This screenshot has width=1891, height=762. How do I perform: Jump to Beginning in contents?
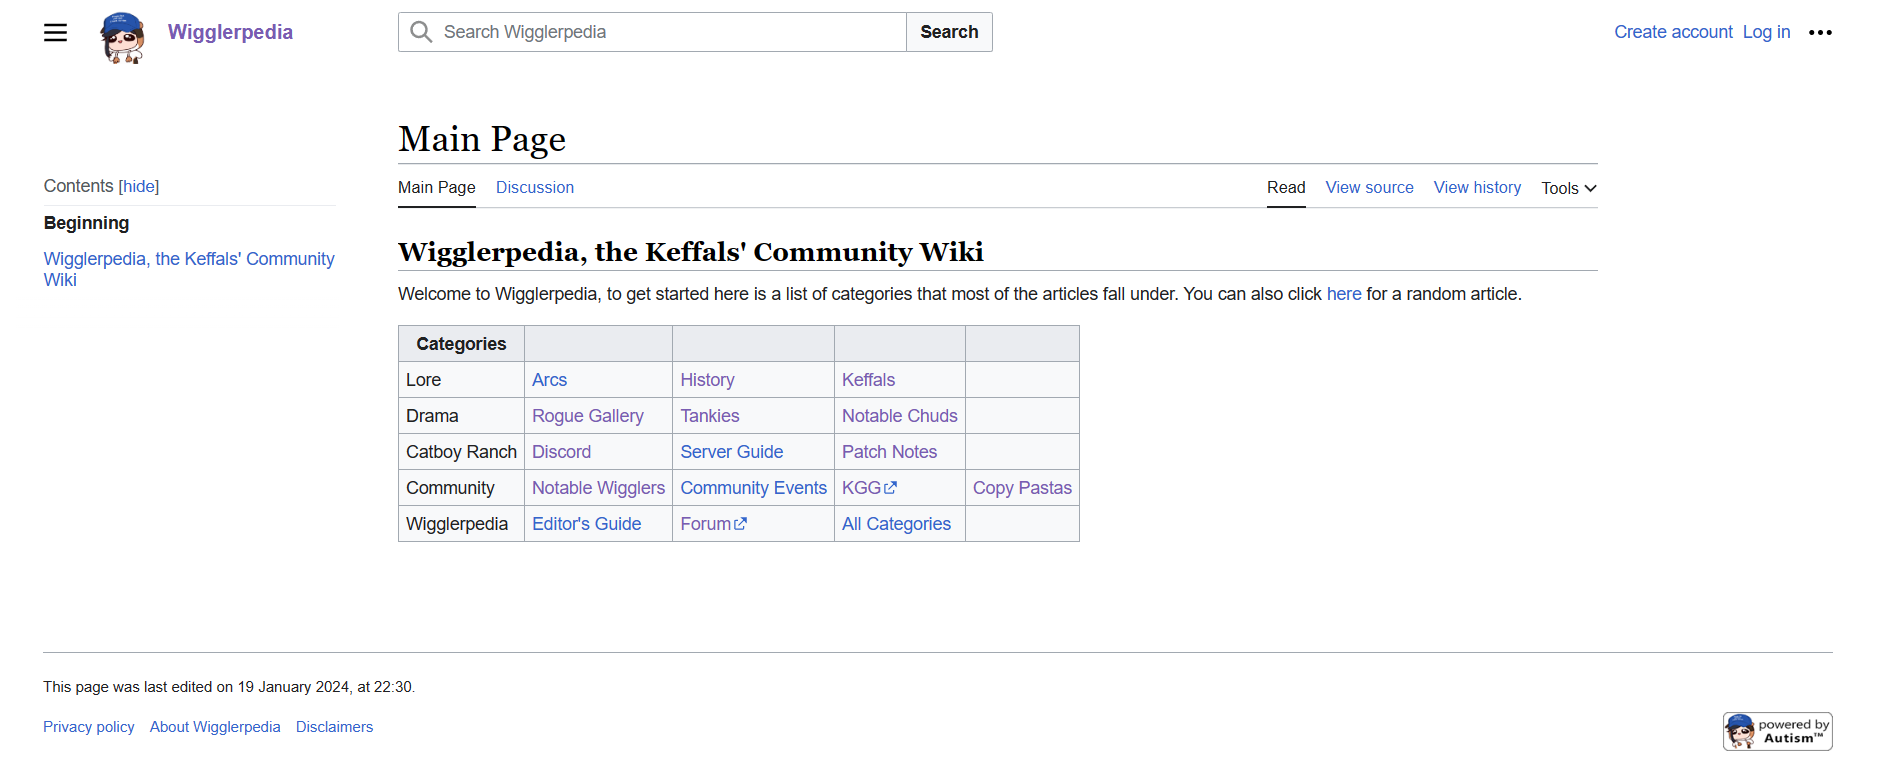(x=86, y=223)
